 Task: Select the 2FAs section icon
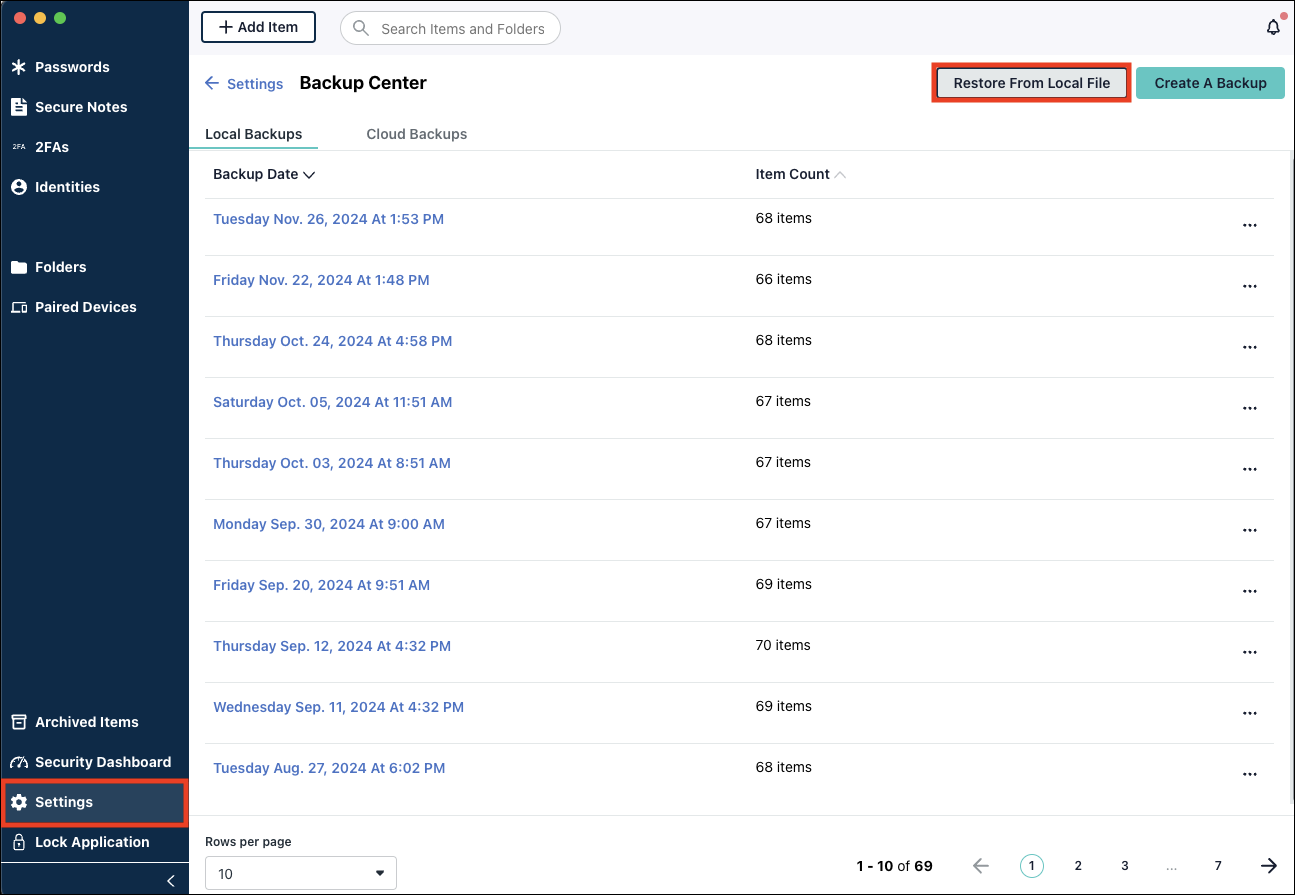(x=20, y=147)
